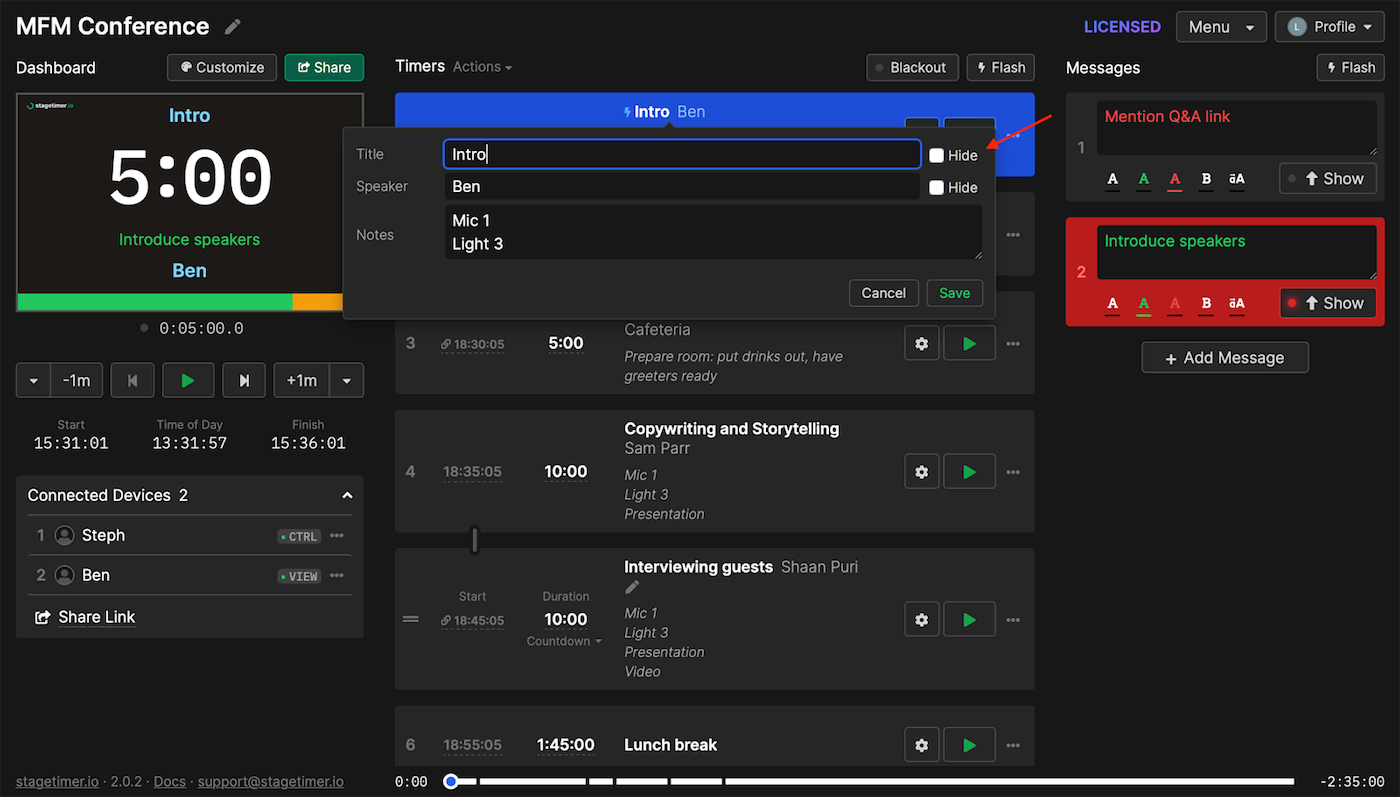Check the Hide checkbox next to Title
This screenshot has width=1400, height=797.
[x=937, y=155]
